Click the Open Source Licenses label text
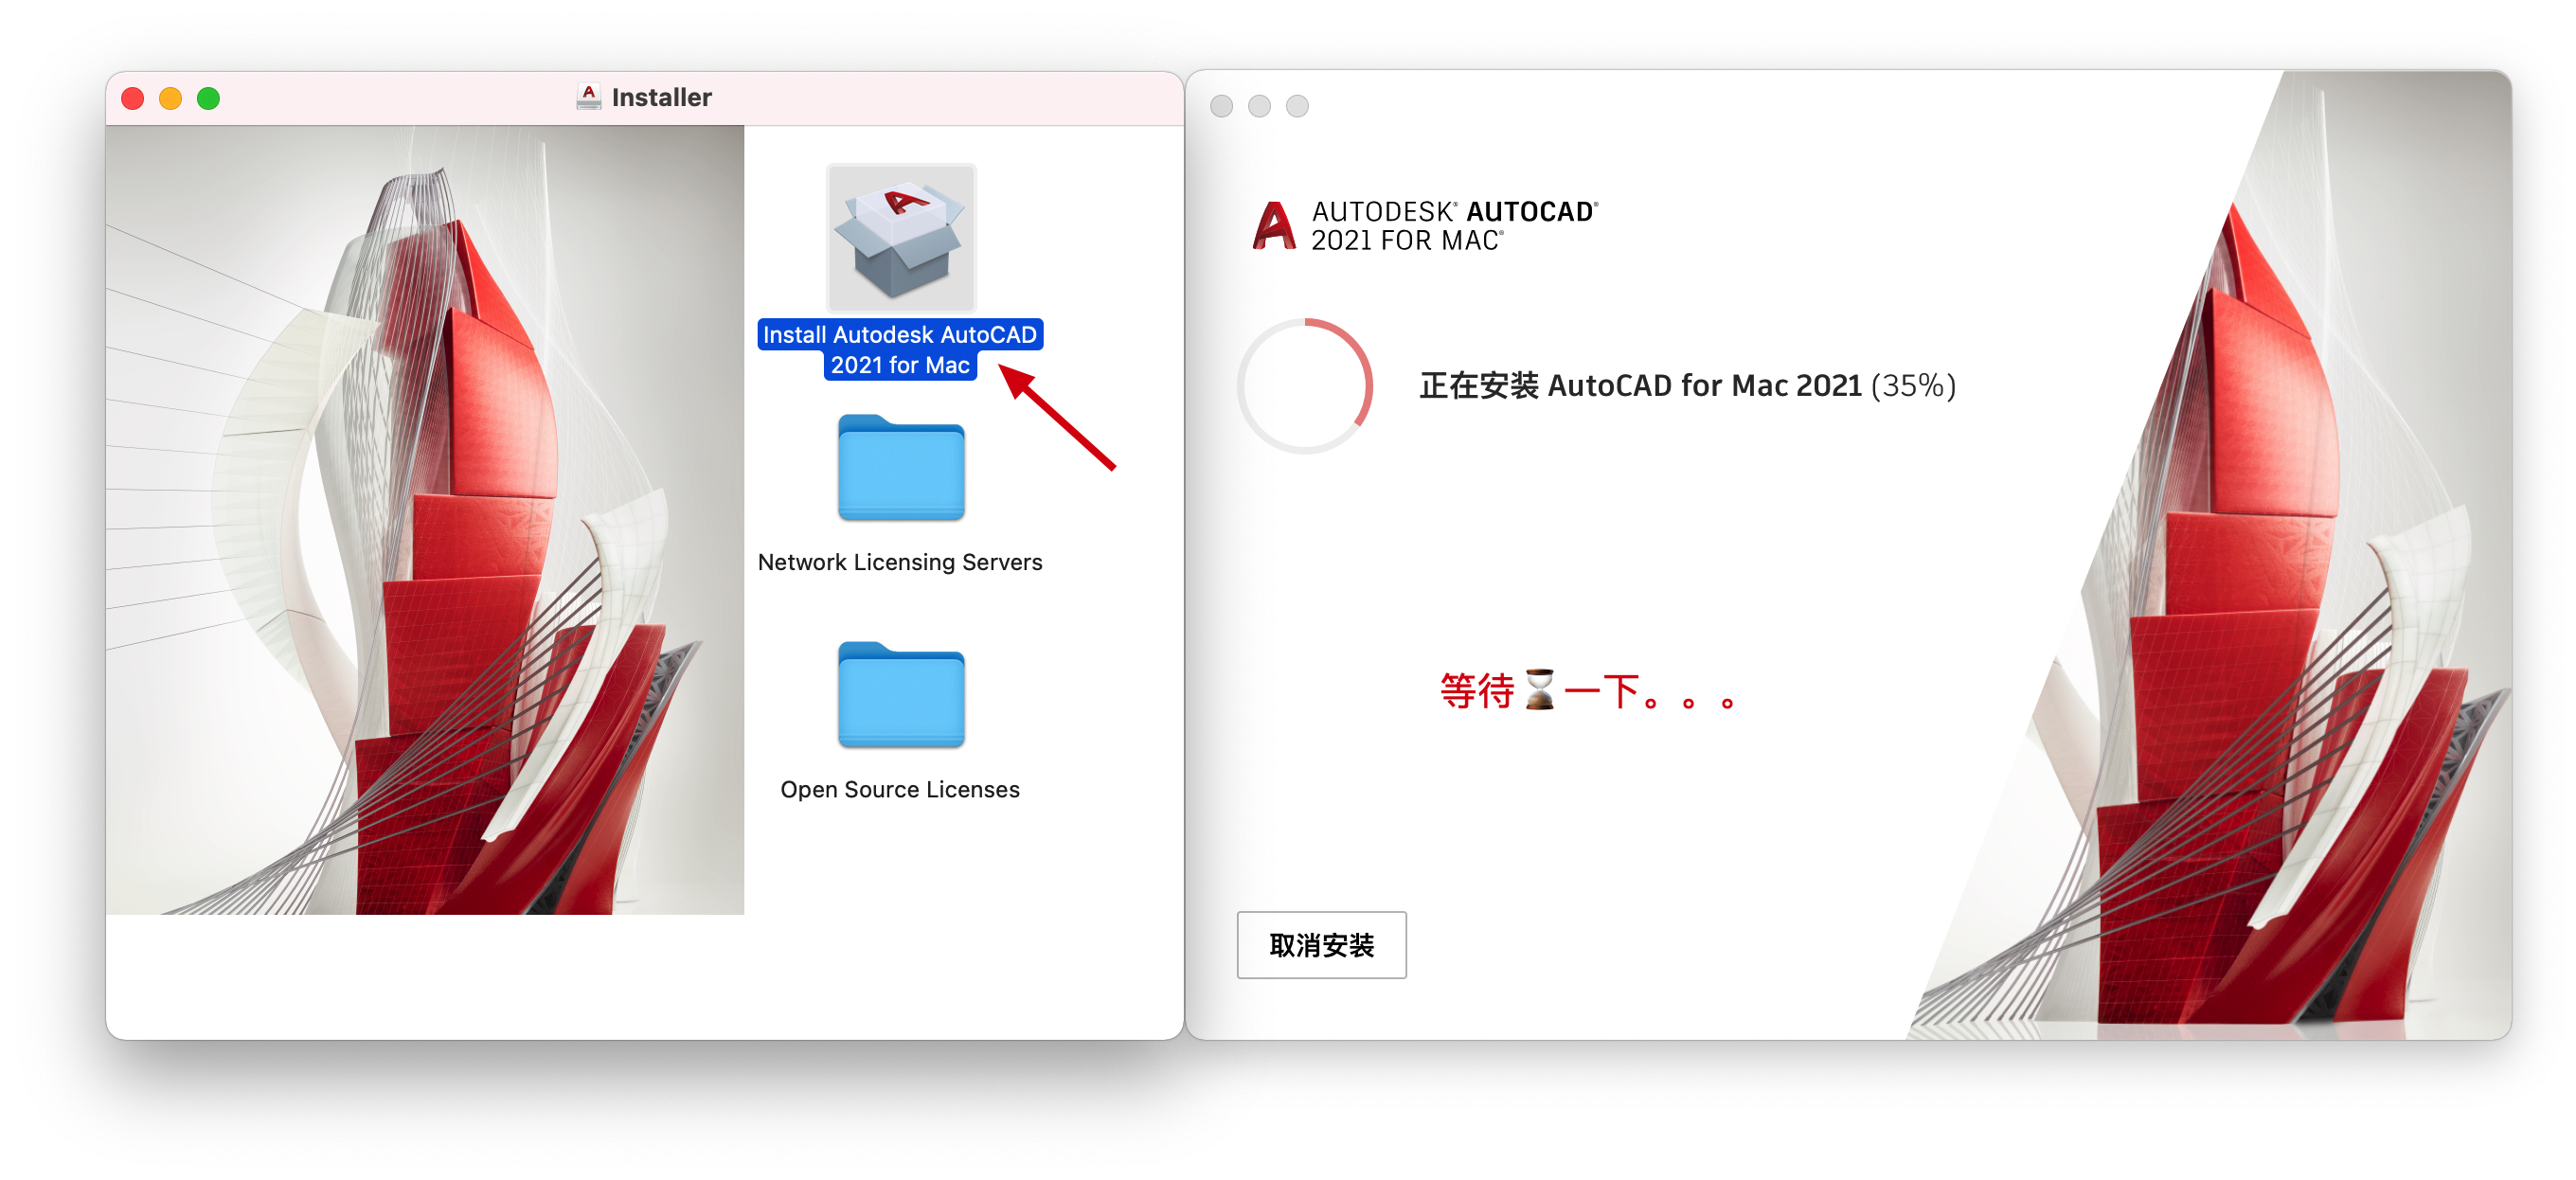Image resolution: width=2576 pixels, height=1180 pixels. 900,789
